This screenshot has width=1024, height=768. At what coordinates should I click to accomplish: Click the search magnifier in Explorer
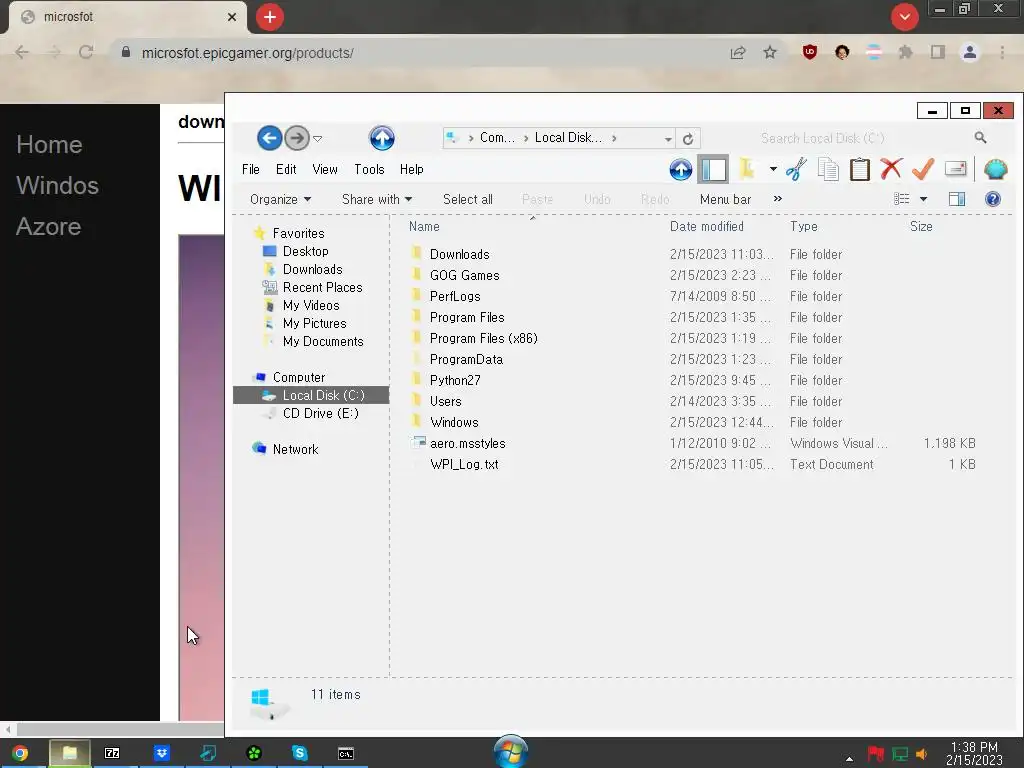click(980, 138)
